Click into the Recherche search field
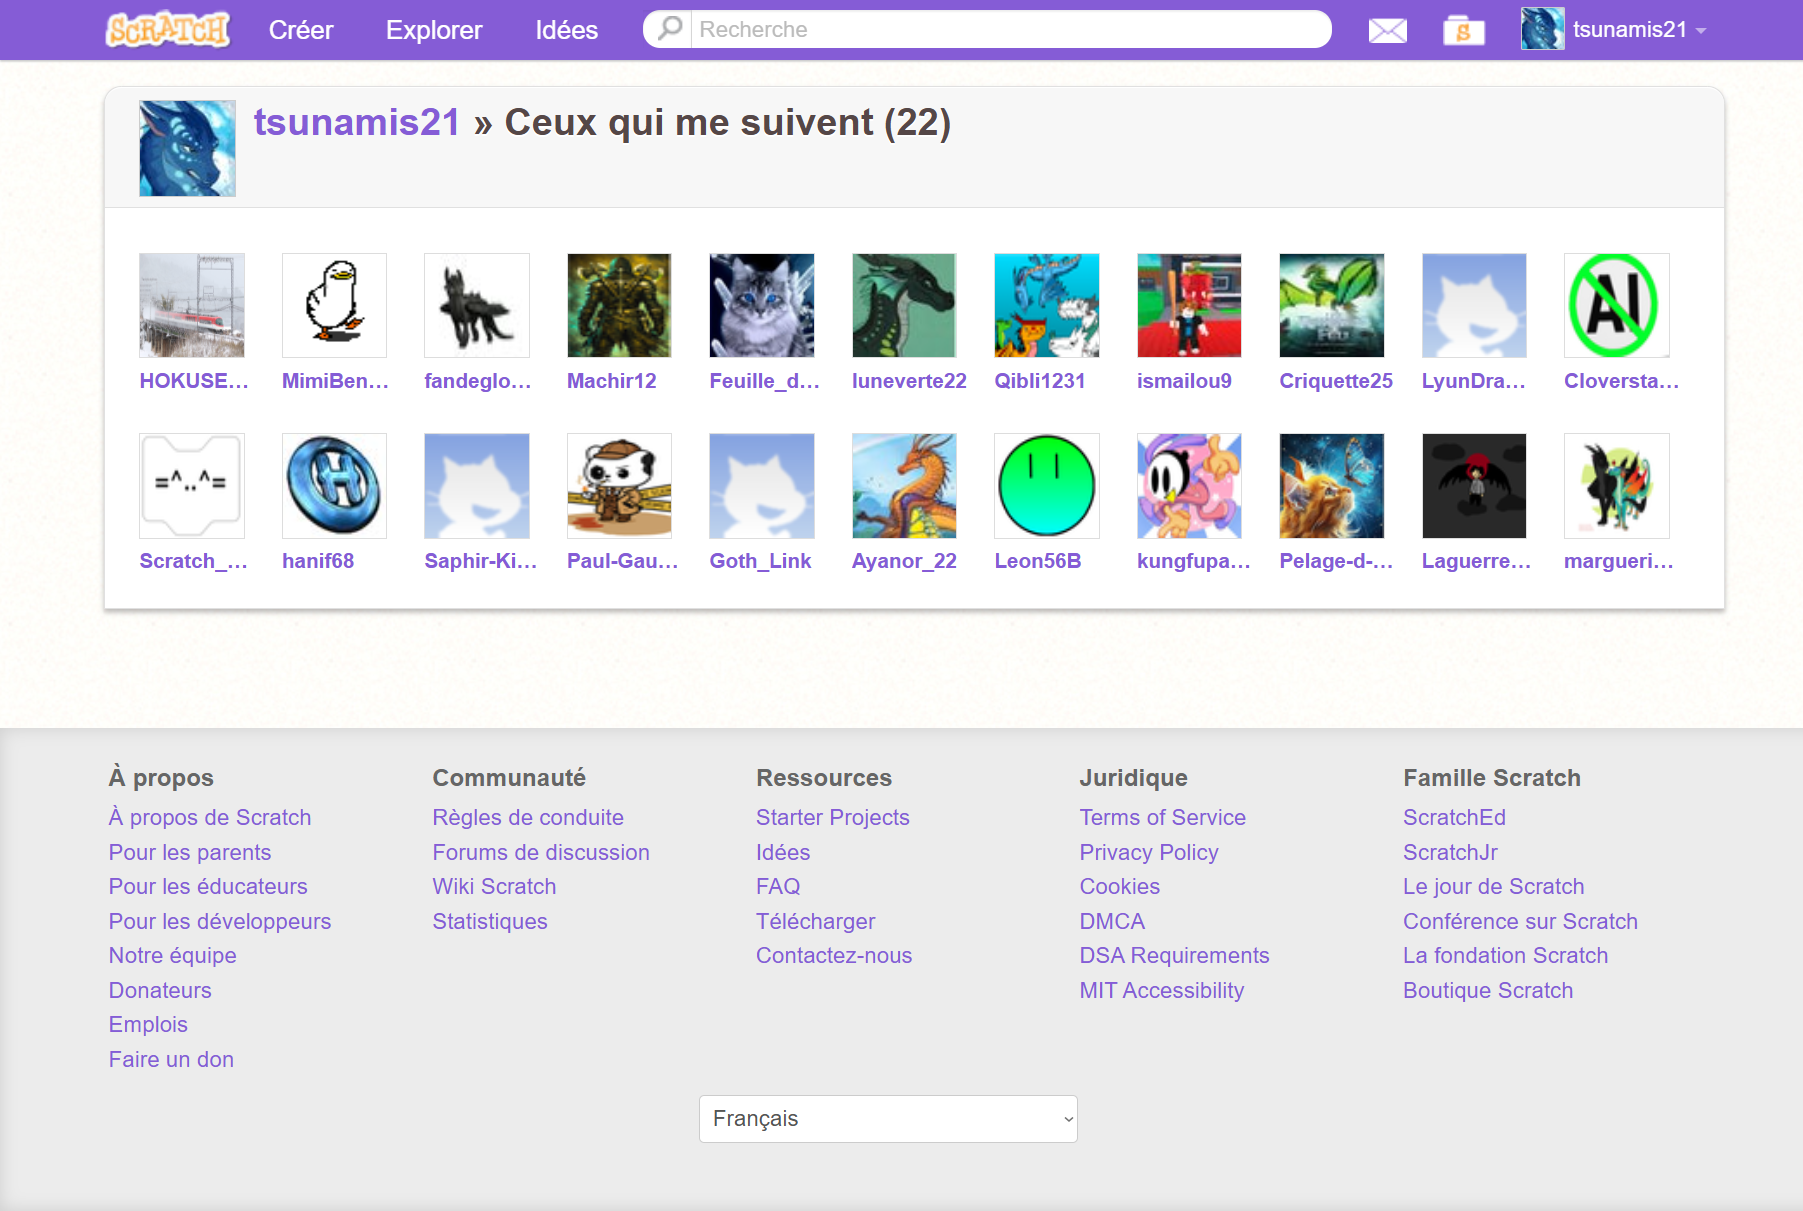1803x1211 pixels. pos(1008,29)
